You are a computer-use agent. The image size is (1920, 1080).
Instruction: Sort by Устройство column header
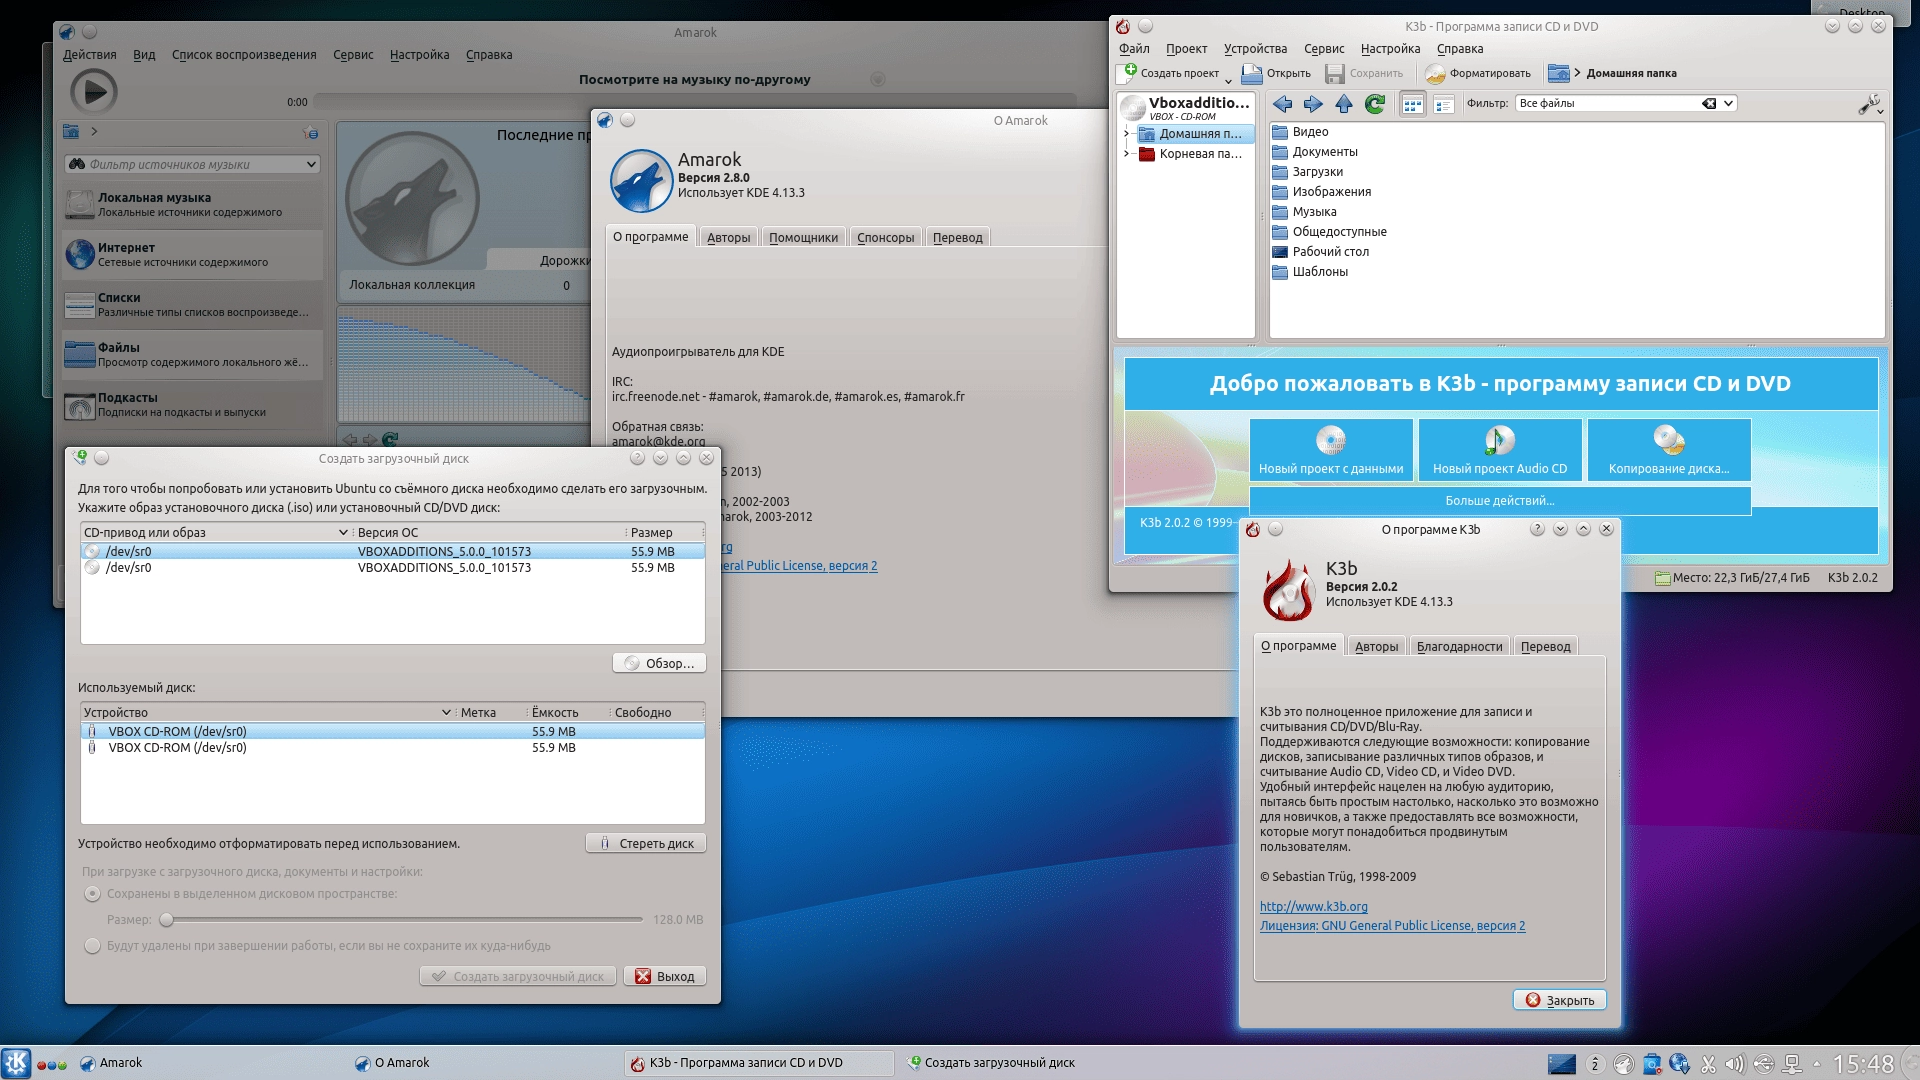pos(267,713)
